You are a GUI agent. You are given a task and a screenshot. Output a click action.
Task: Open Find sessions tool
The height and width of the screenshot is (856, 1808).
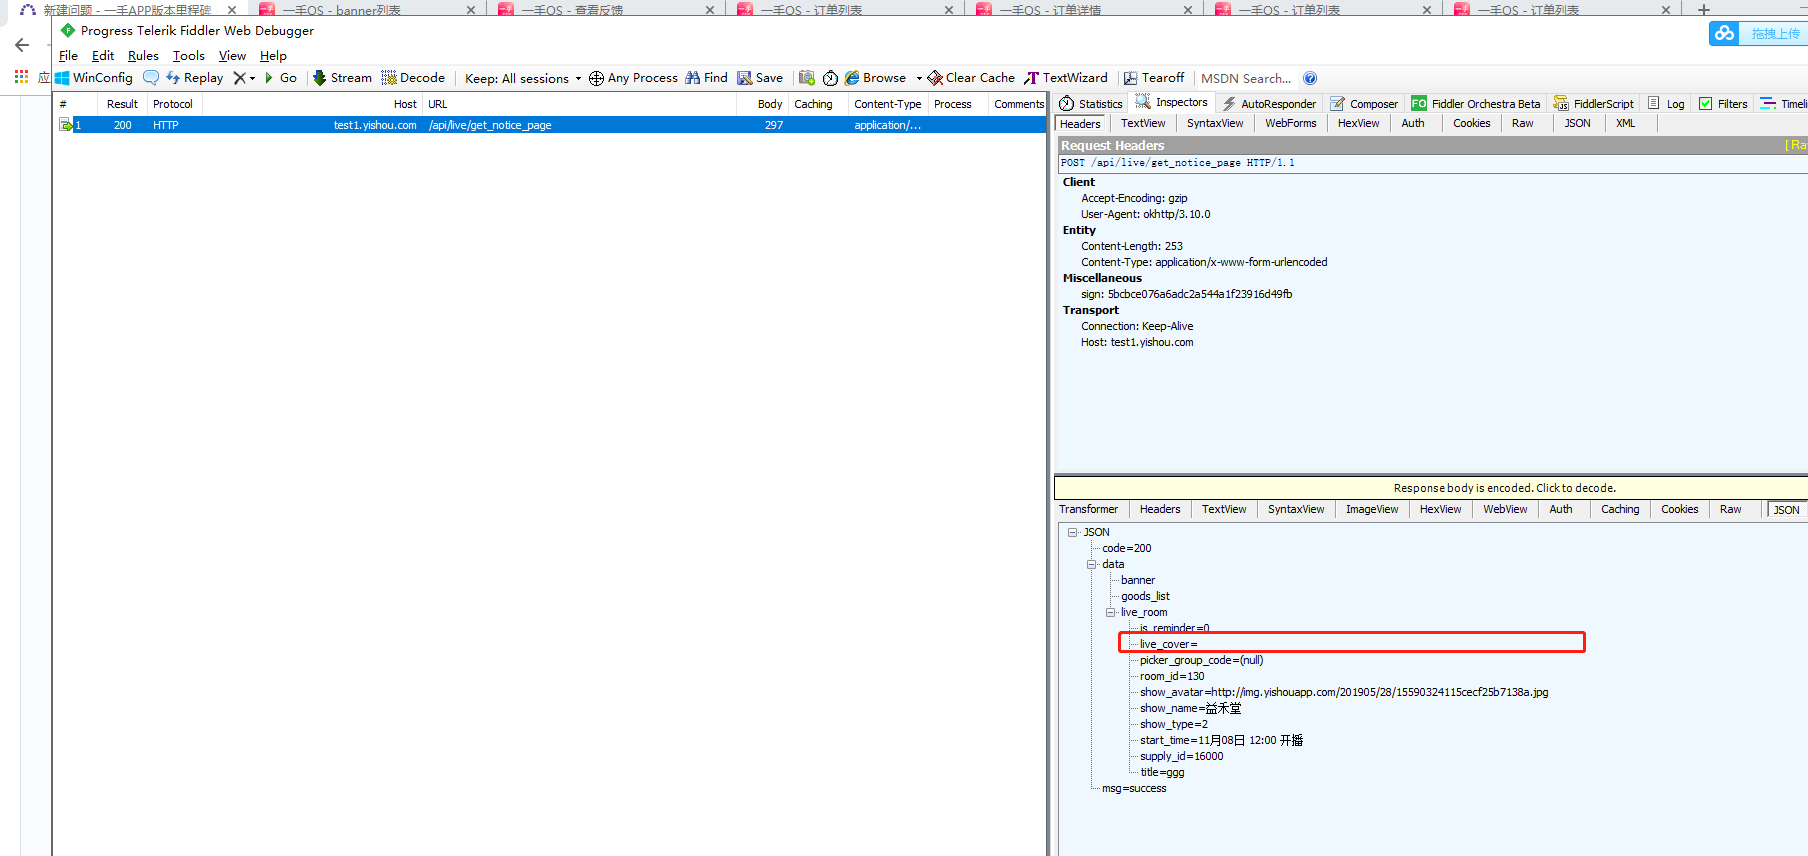[x=706, y=78]
